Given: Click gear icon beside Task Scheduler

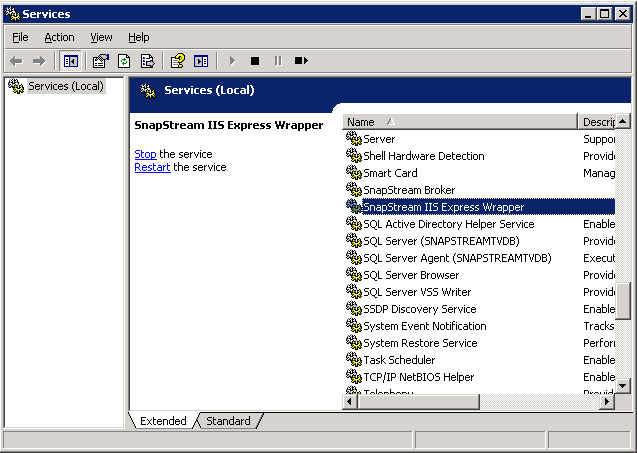Looking at the screenshot, I should tap(353, 360).
